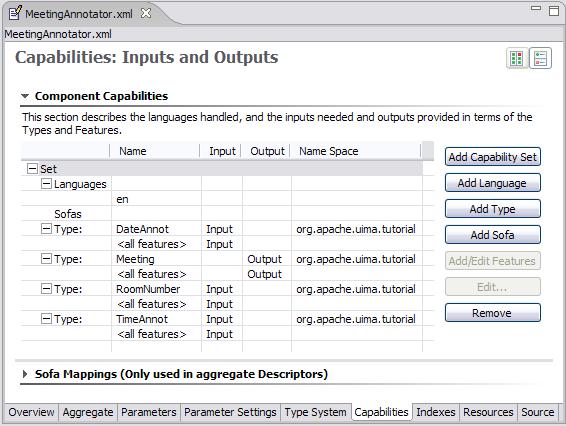The image size is (566, 426).
Task: Collapse the Set tree node
Action: tap(32, 168)
